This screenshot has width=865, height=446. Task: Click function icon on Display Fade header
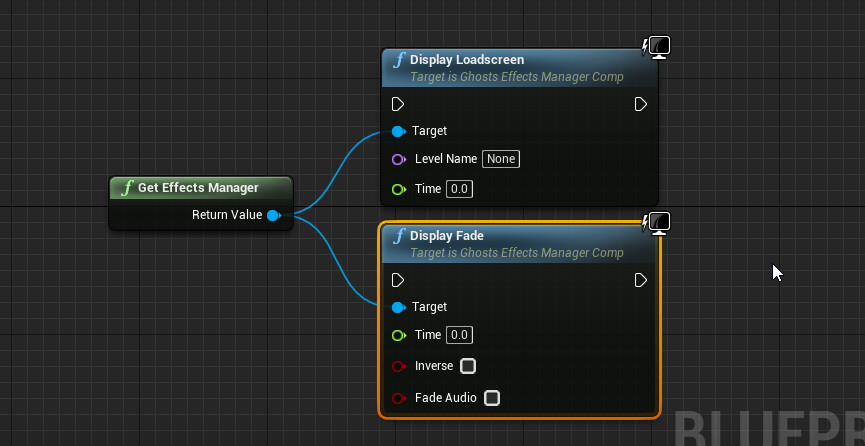click(x=400, y=236)
